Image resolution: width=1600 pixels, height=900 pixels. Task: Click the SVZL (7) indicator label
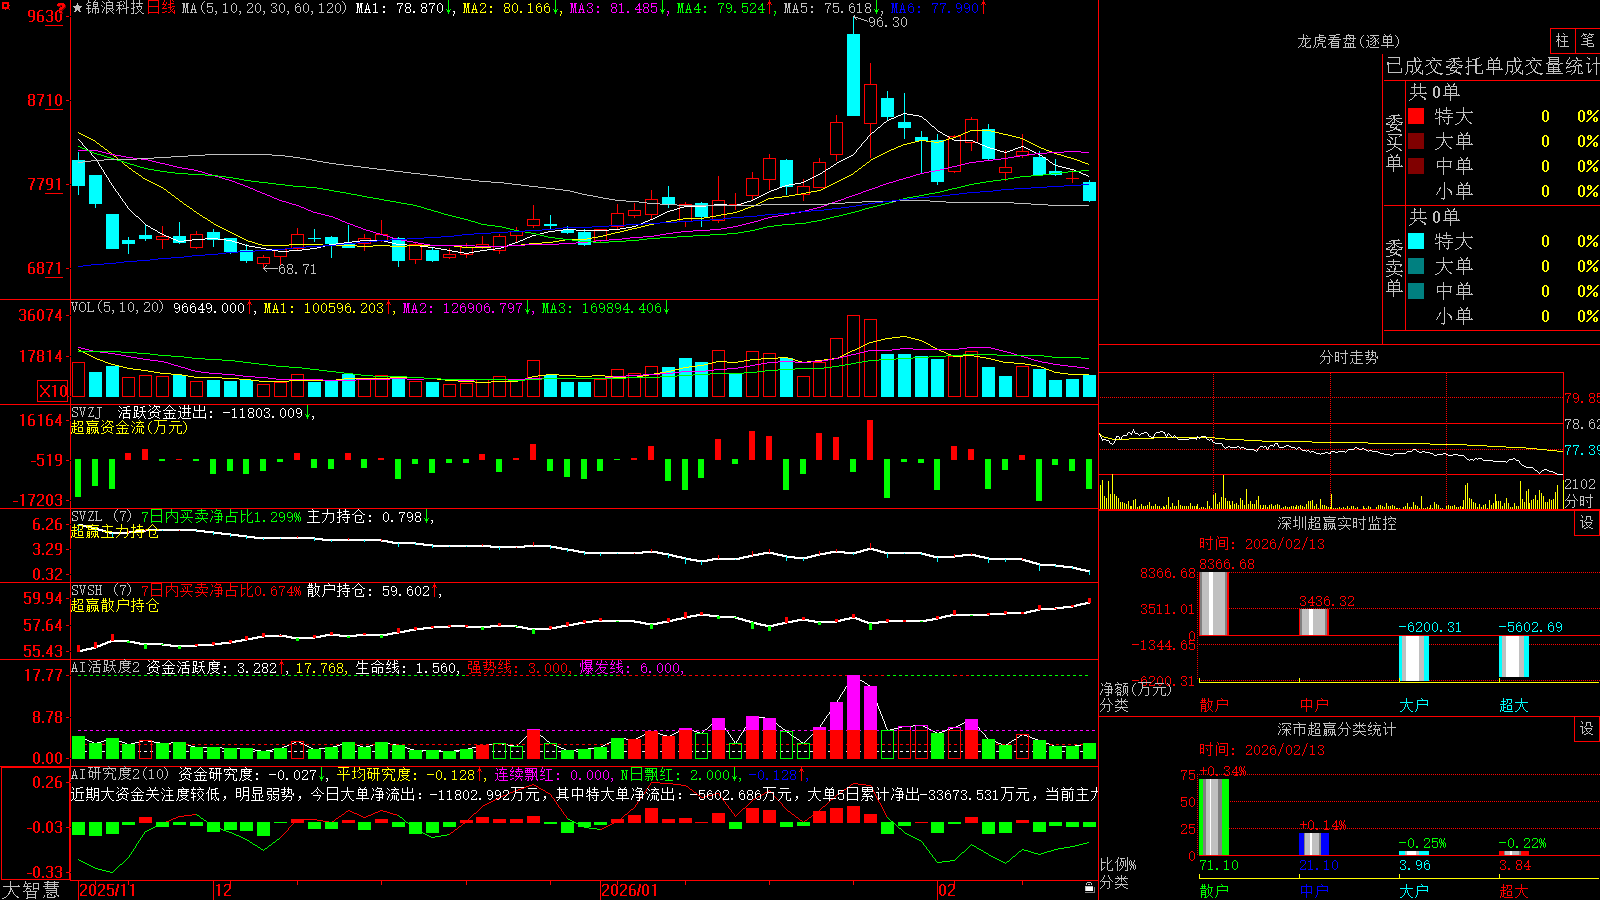[101, 517]
